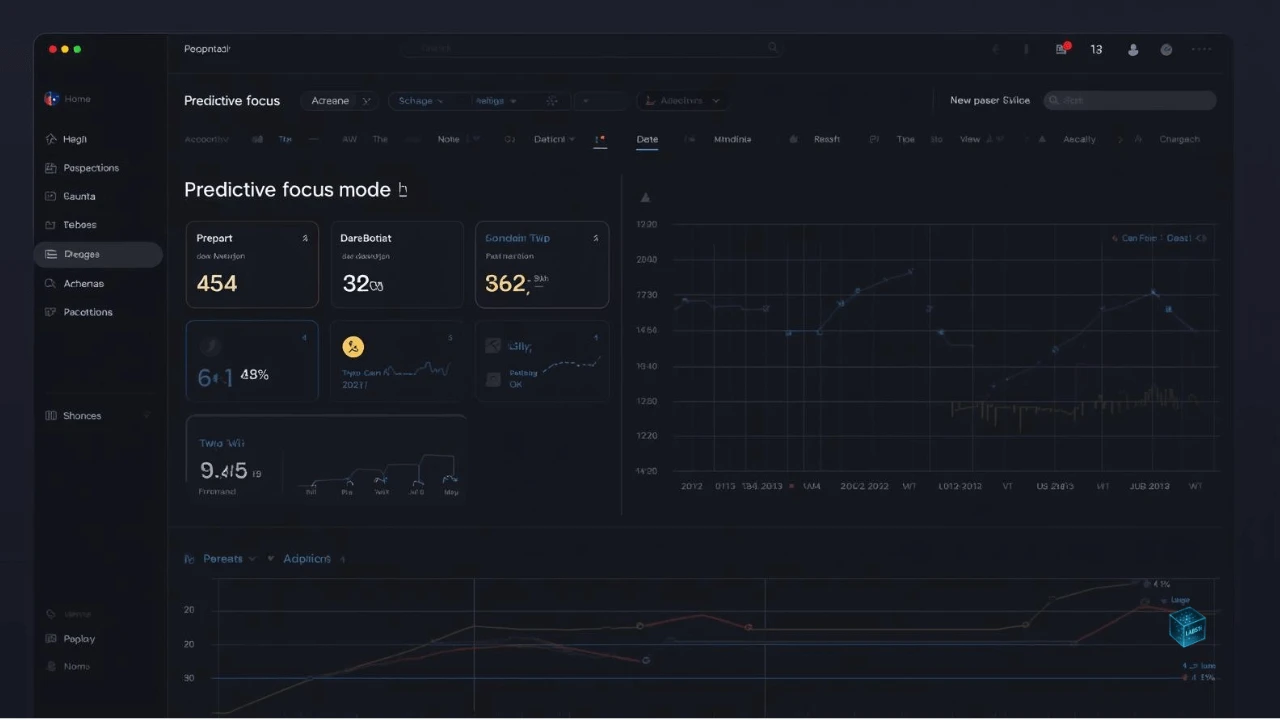Select the Prepart 454 stat card
1280x720 pixels.
[252, 265]
